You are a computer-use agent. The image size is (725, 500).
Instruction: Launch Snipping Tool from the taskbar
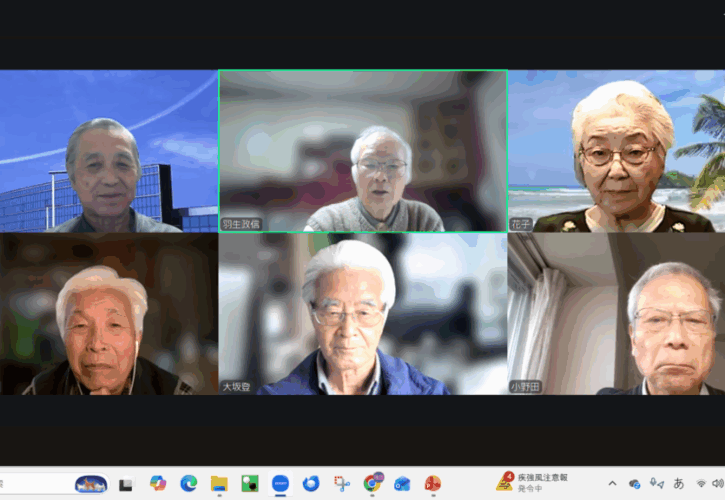click(341, 483)
